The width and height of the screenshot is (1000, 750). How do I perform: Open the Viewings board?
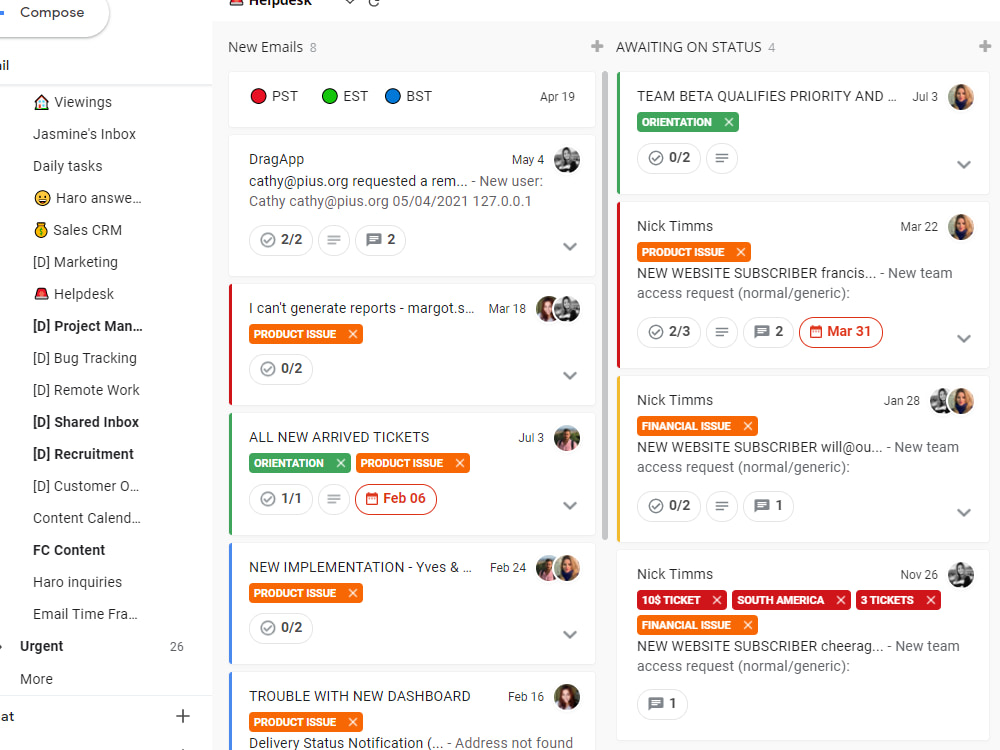coord(73,102)
